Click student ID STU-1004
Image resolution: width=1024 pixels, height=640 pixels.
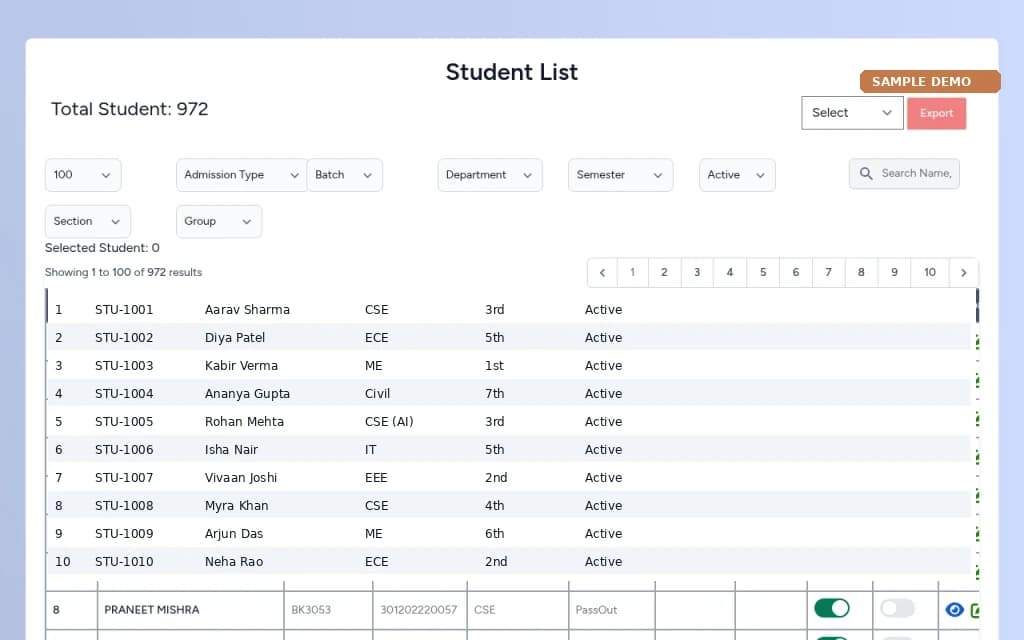[x=124, y=394]
